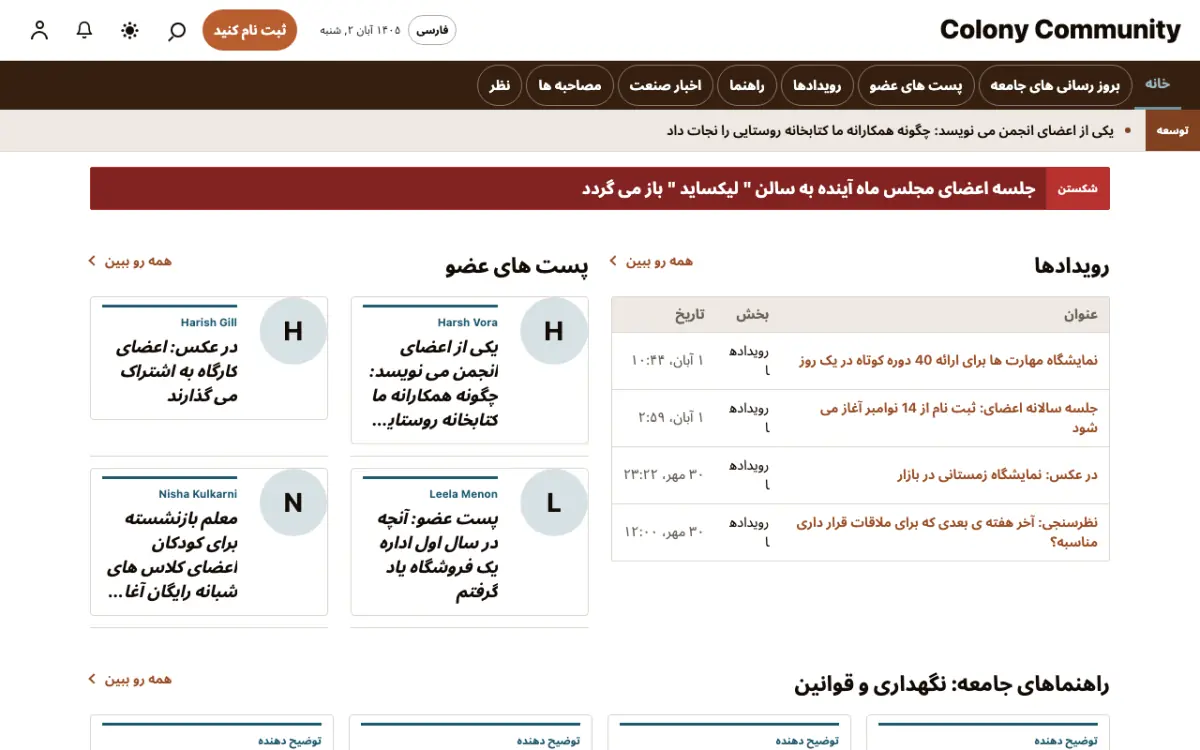Click همه رو ببین beside پست های عضو

(138, 261)
